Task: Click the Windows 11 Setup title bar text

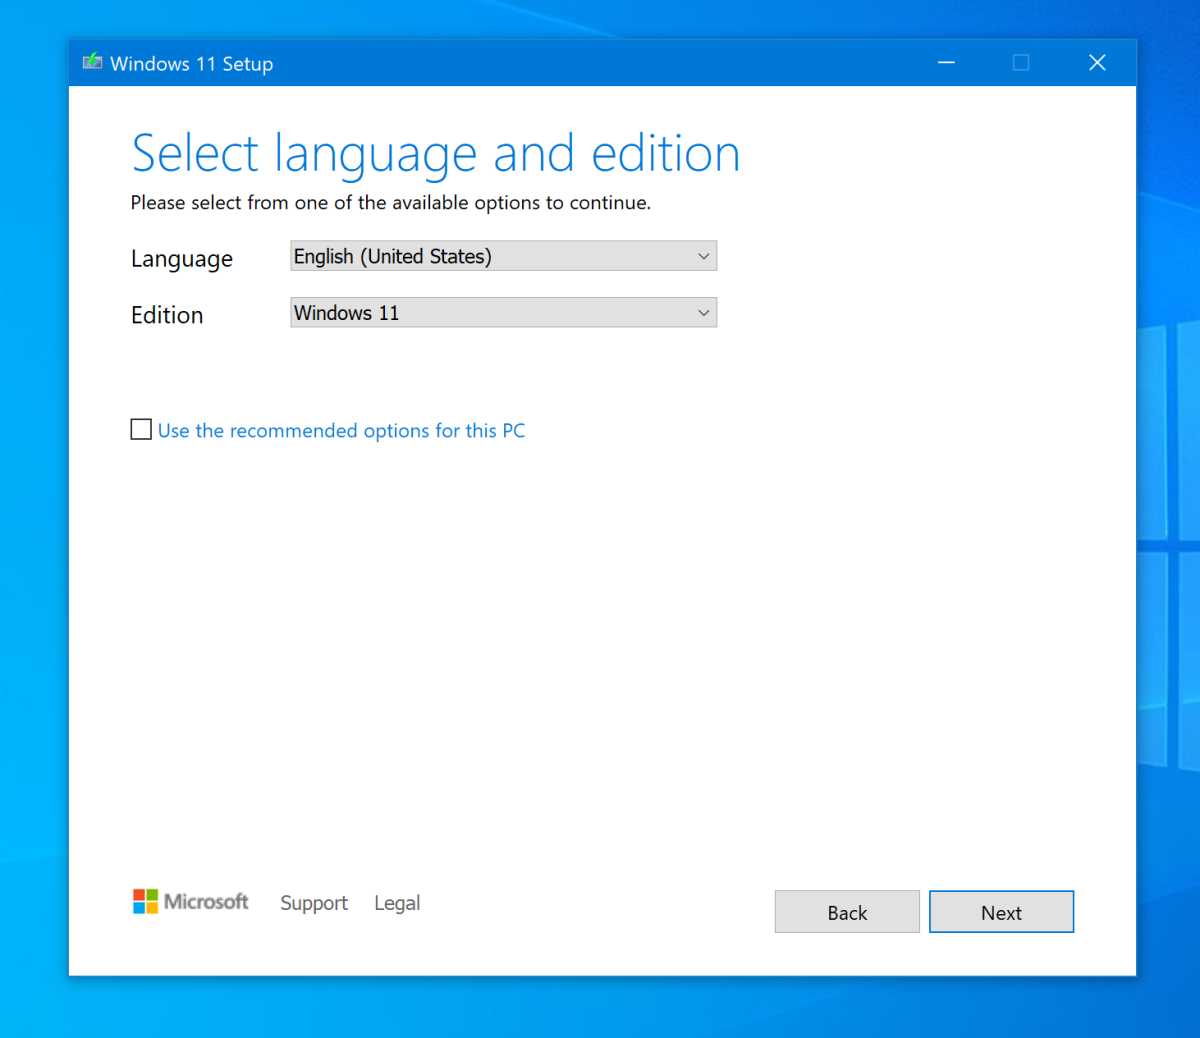Action: (192, 63)
